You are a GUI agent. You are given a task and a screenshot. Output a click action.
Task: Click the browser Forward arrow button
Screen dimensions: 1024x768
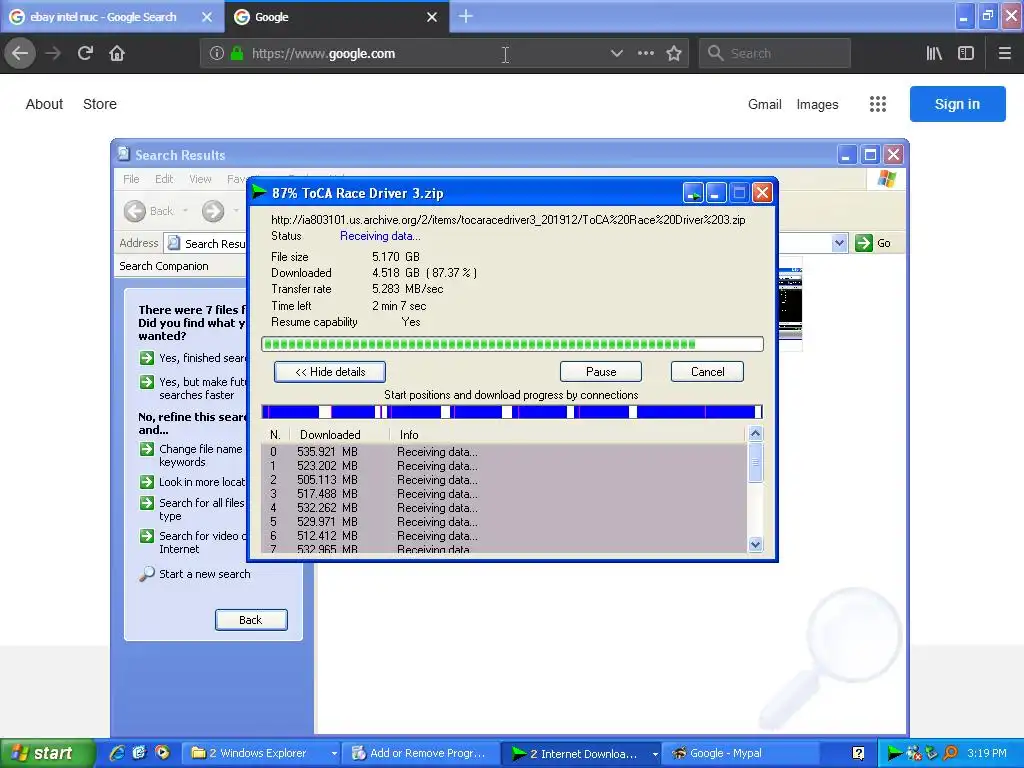point(53,54)
